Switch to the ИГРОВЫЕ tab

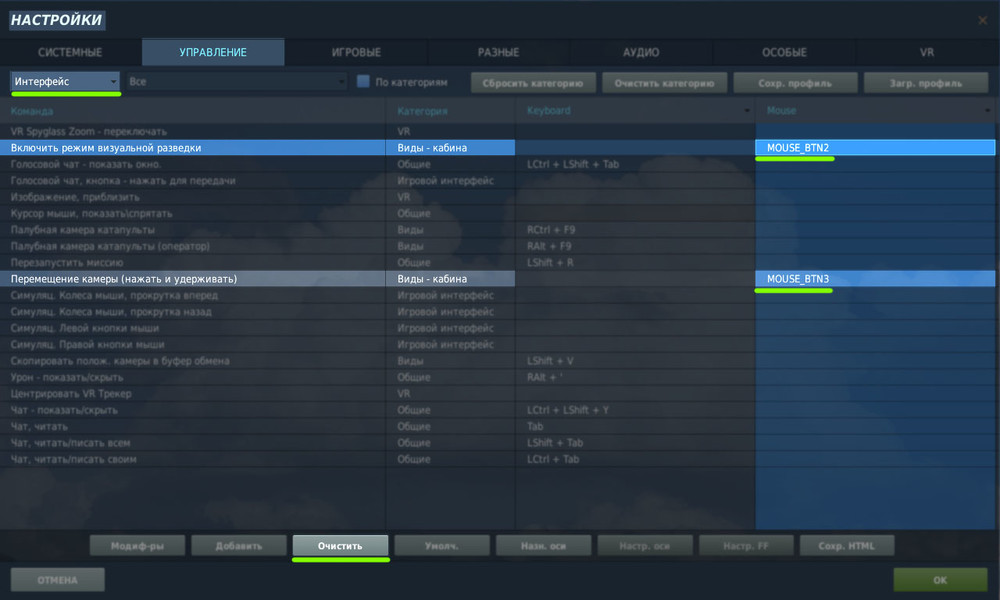point(355,52)
